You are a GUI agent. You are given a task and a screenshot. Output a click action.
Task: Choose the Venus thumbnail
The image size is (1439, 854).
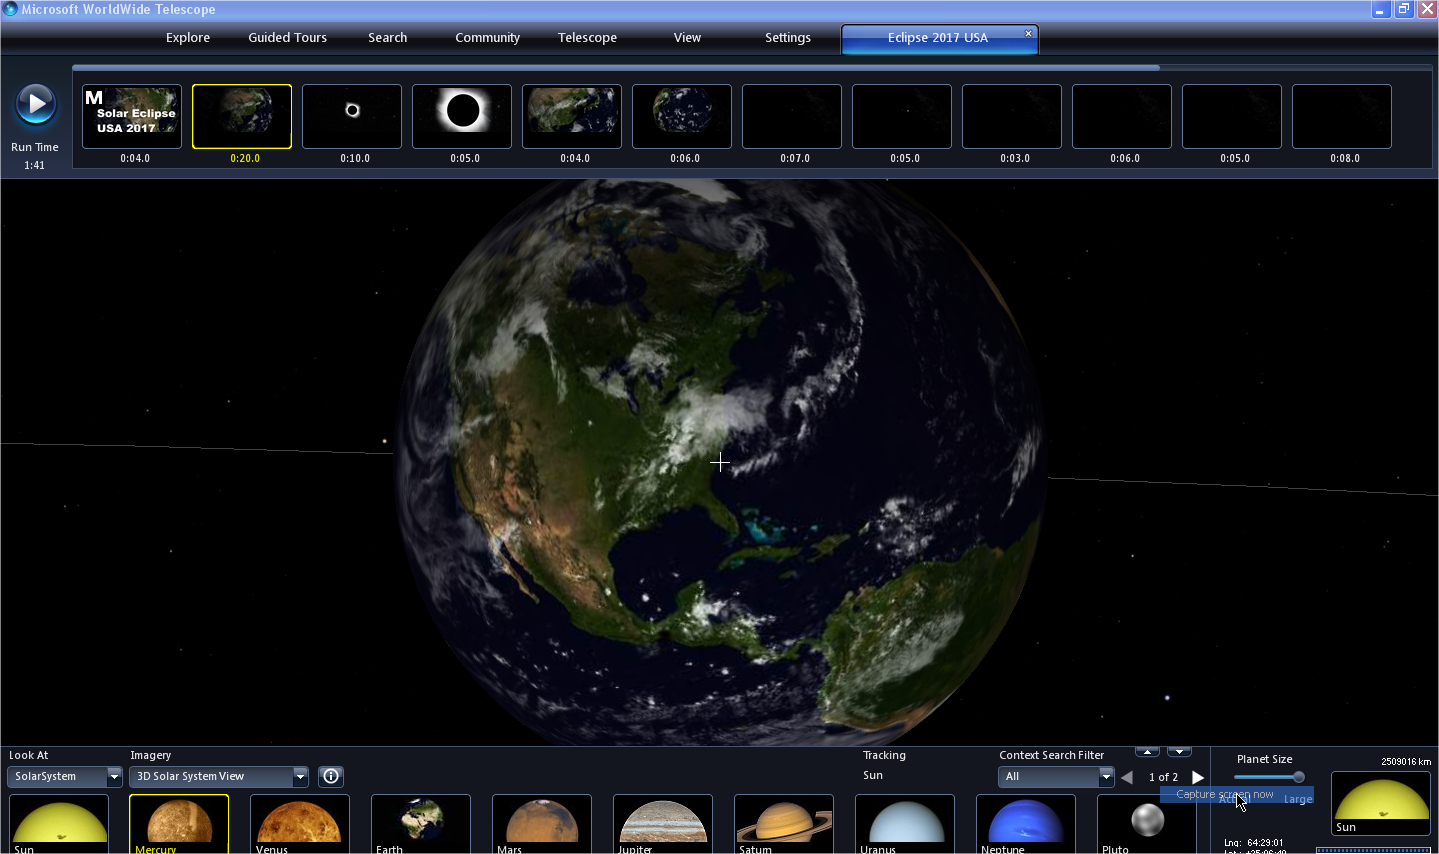(300, 824)
